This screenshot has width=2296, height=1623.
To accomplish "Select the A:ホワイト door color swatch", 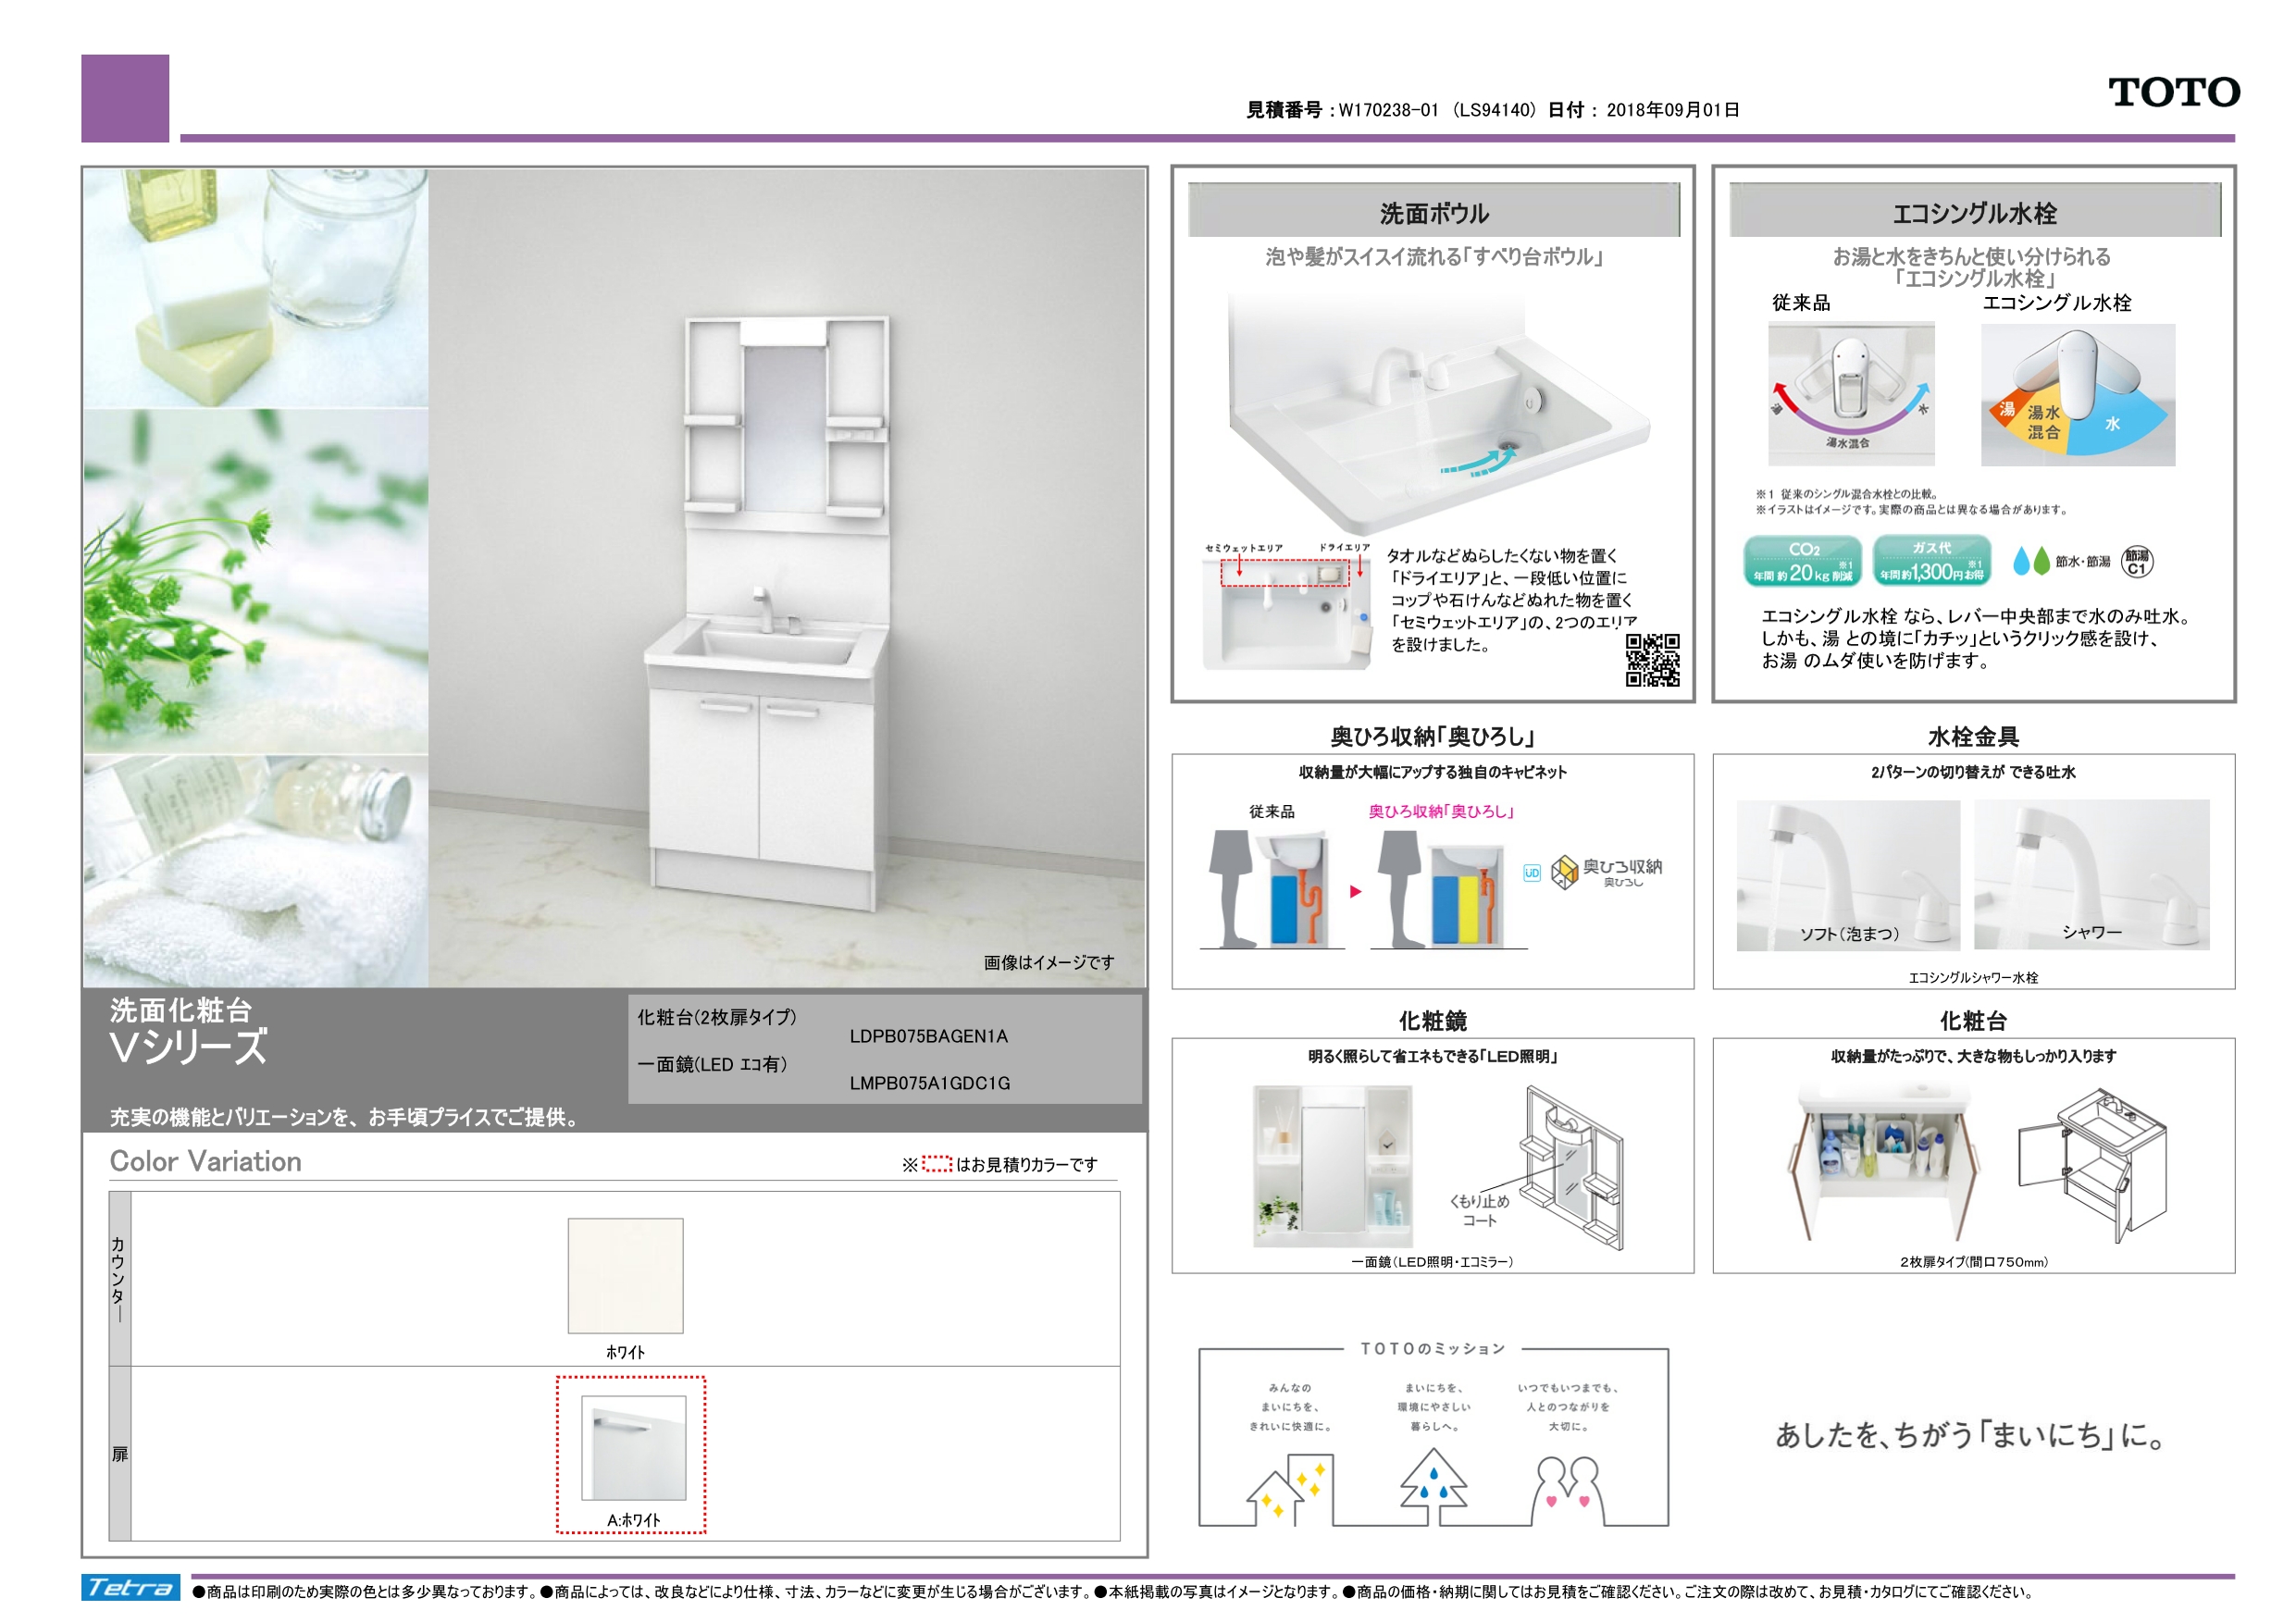I will [x=632, y=1448].
